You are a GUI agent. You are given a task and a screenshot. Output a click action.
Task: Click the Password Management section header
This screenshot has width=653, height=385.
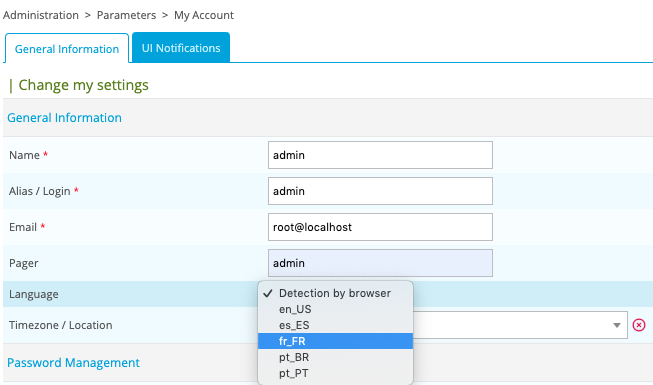point(73,362)
